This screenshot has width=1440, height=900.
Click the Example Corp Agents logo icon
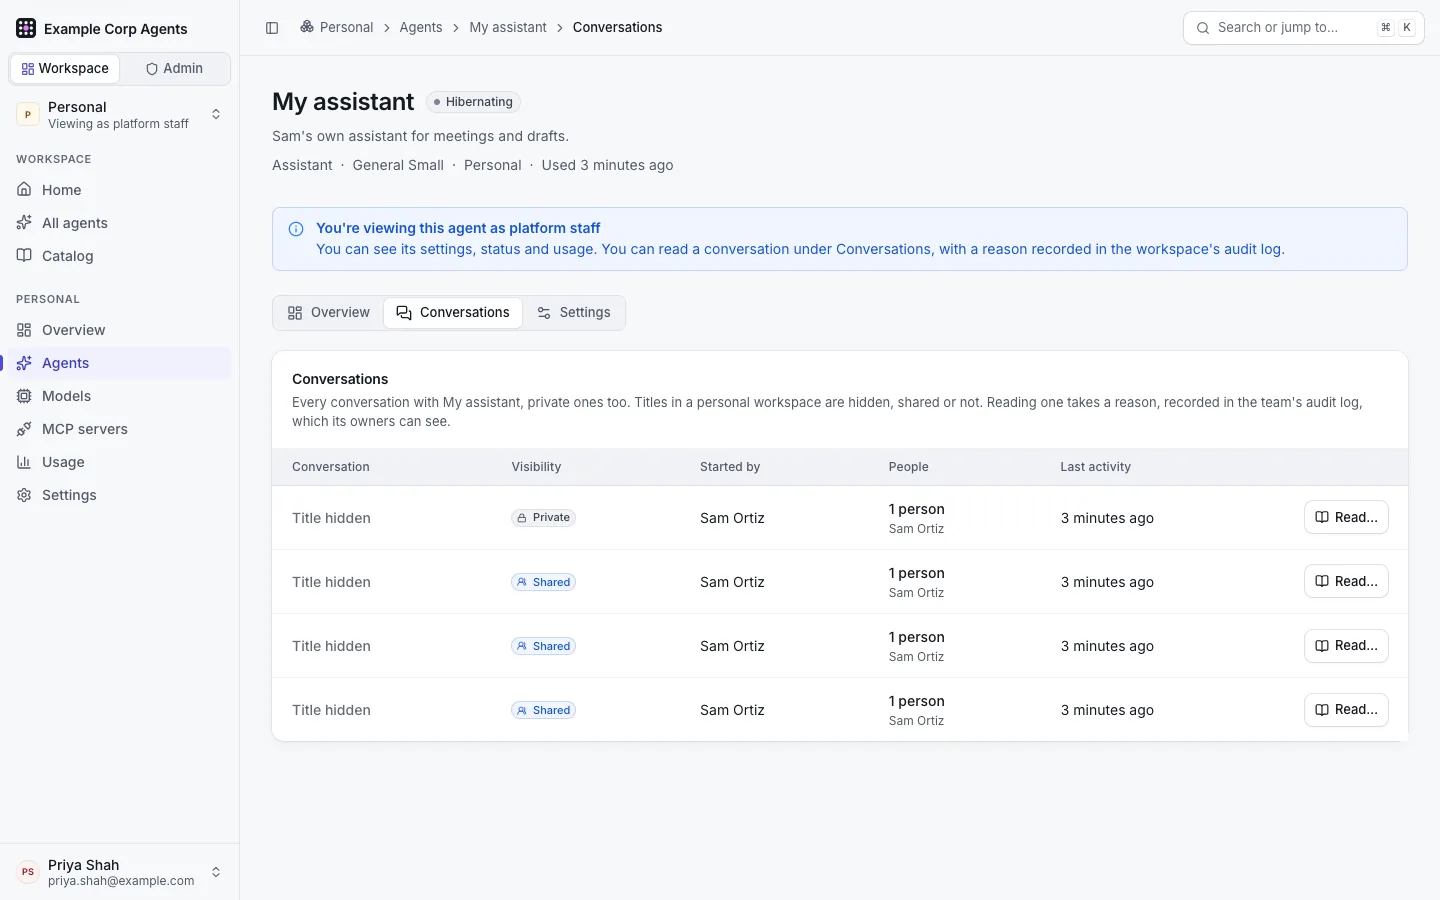pos(26,28)
